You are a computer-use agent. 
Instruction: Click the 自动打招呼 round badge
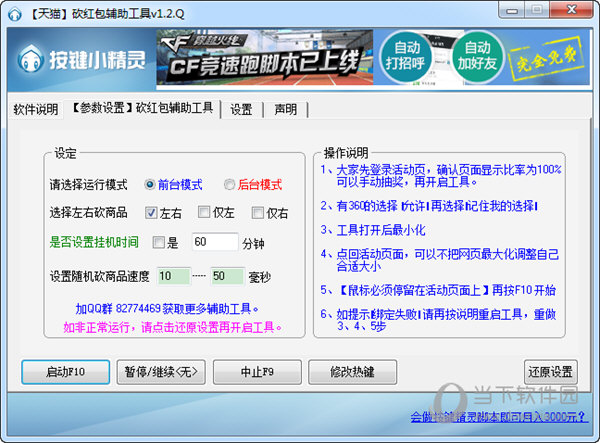tap(405, 57)
